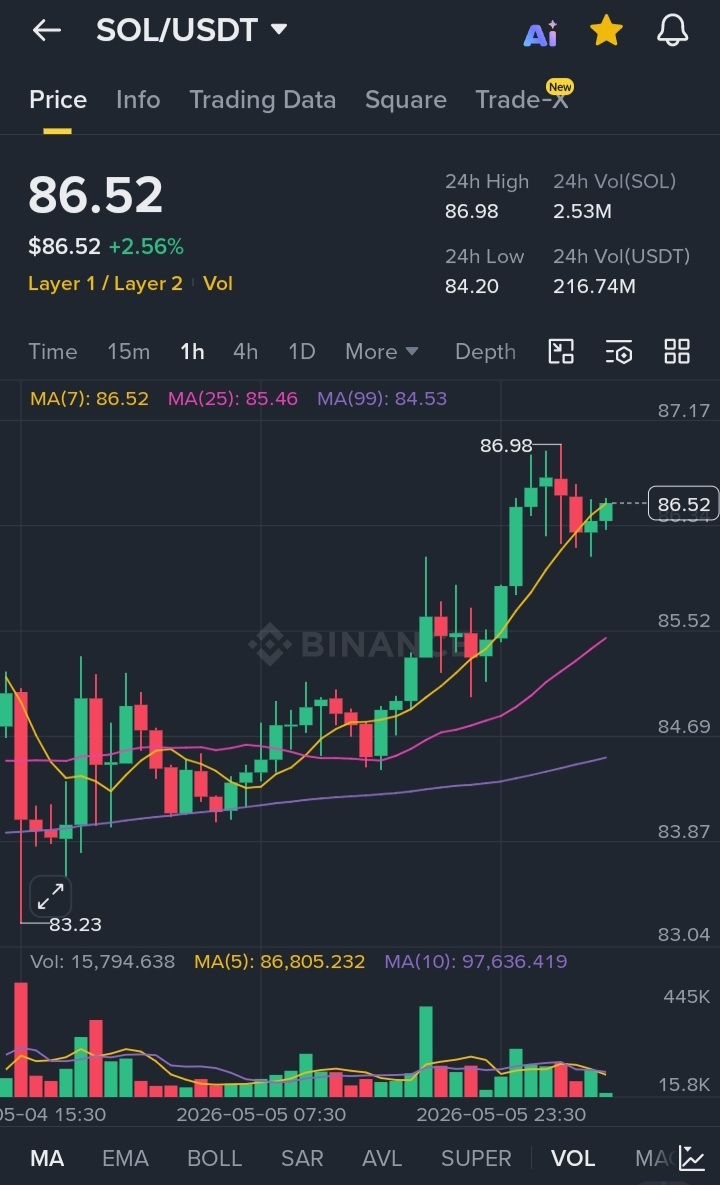This screenshot has height=1185, width=720.
Task: Select the 1D chart interval
Action: pyautogui.click(x=301, y=351)
